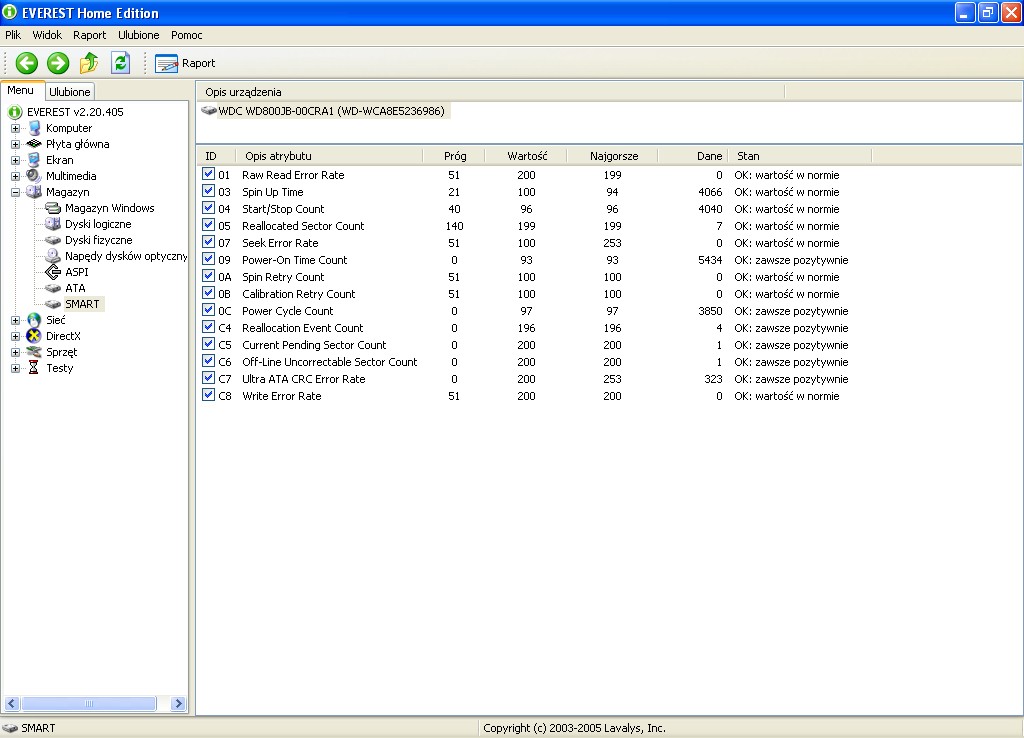Select the WDC WD800JB-00CRA1 device entry
Viewport: 1024px width, 738px height.
tap(325, 111)
